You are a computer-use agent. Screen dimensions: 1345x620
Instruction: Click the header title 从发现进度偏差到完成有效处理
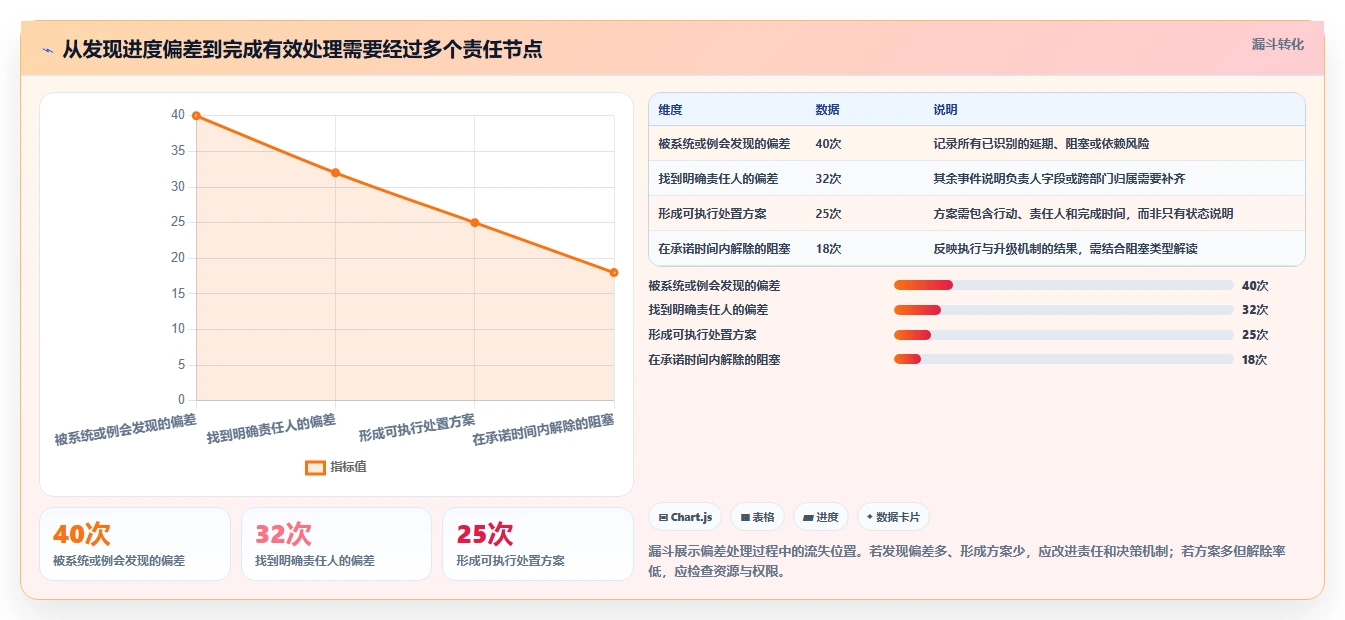point(302,49)
